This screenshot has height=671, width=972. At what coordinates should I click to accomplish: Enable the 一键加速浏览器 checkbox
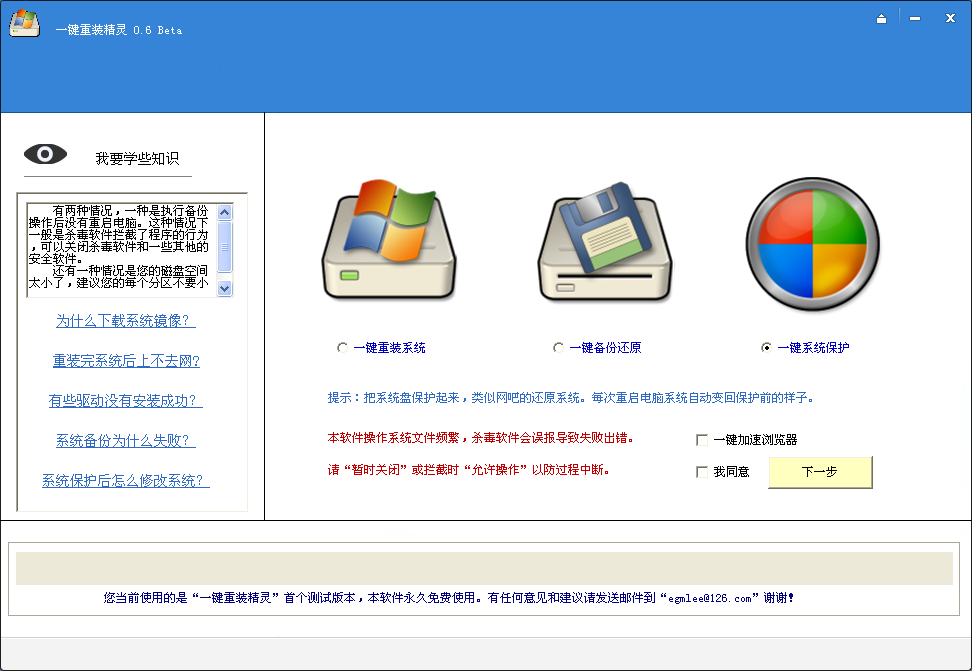702,440
